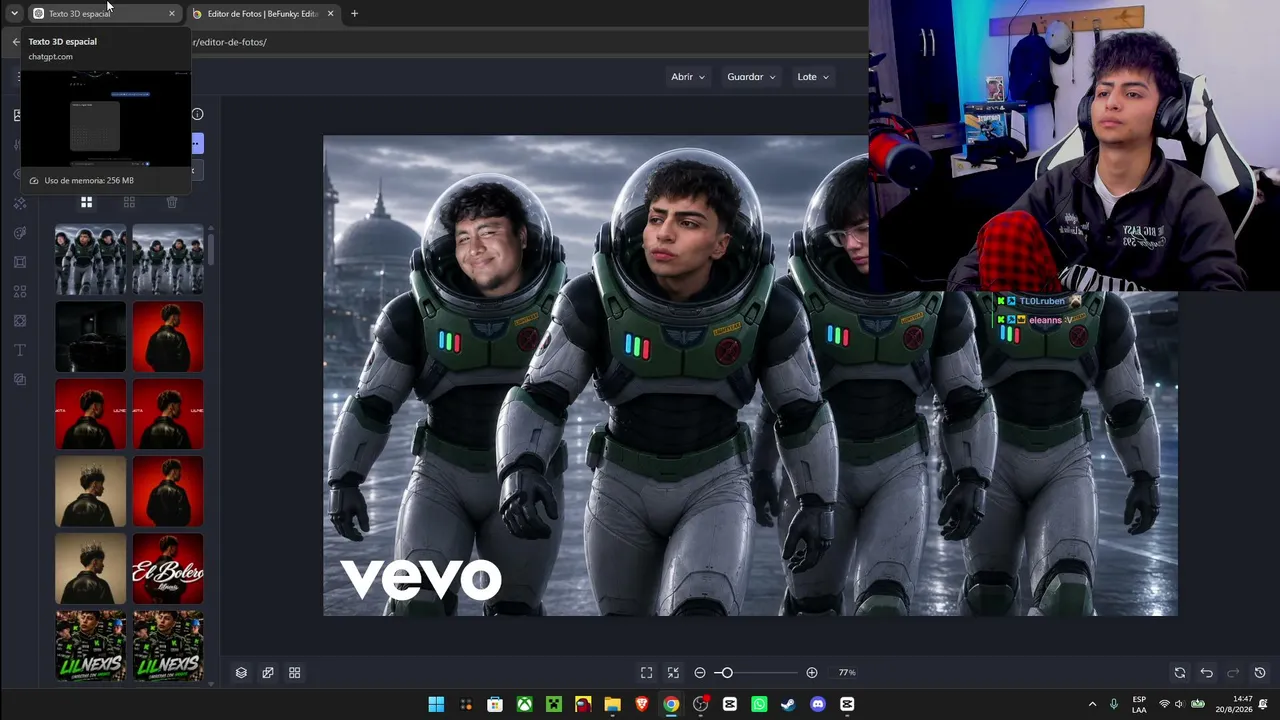Image resolution: width=1280 pixels, height=720 pixels.
Task: Open the Xbox app from the taskbar
Action: 524,704
